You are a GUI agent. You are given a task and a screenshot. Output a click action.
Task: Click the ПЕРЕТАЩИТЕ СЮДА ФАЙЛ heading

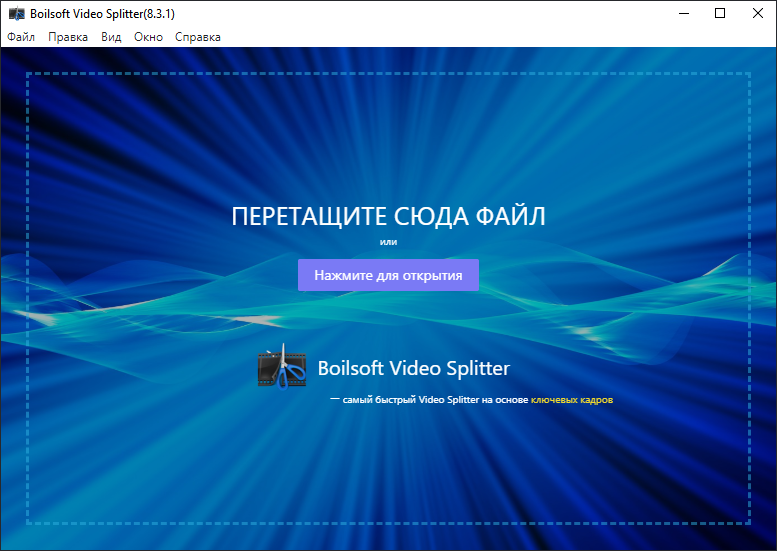click(388, 217)
